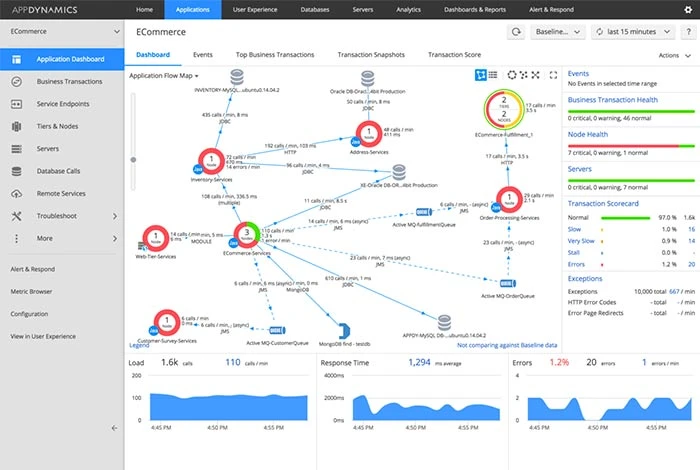Select the ECommerce-Services tier node

[246, 235]
